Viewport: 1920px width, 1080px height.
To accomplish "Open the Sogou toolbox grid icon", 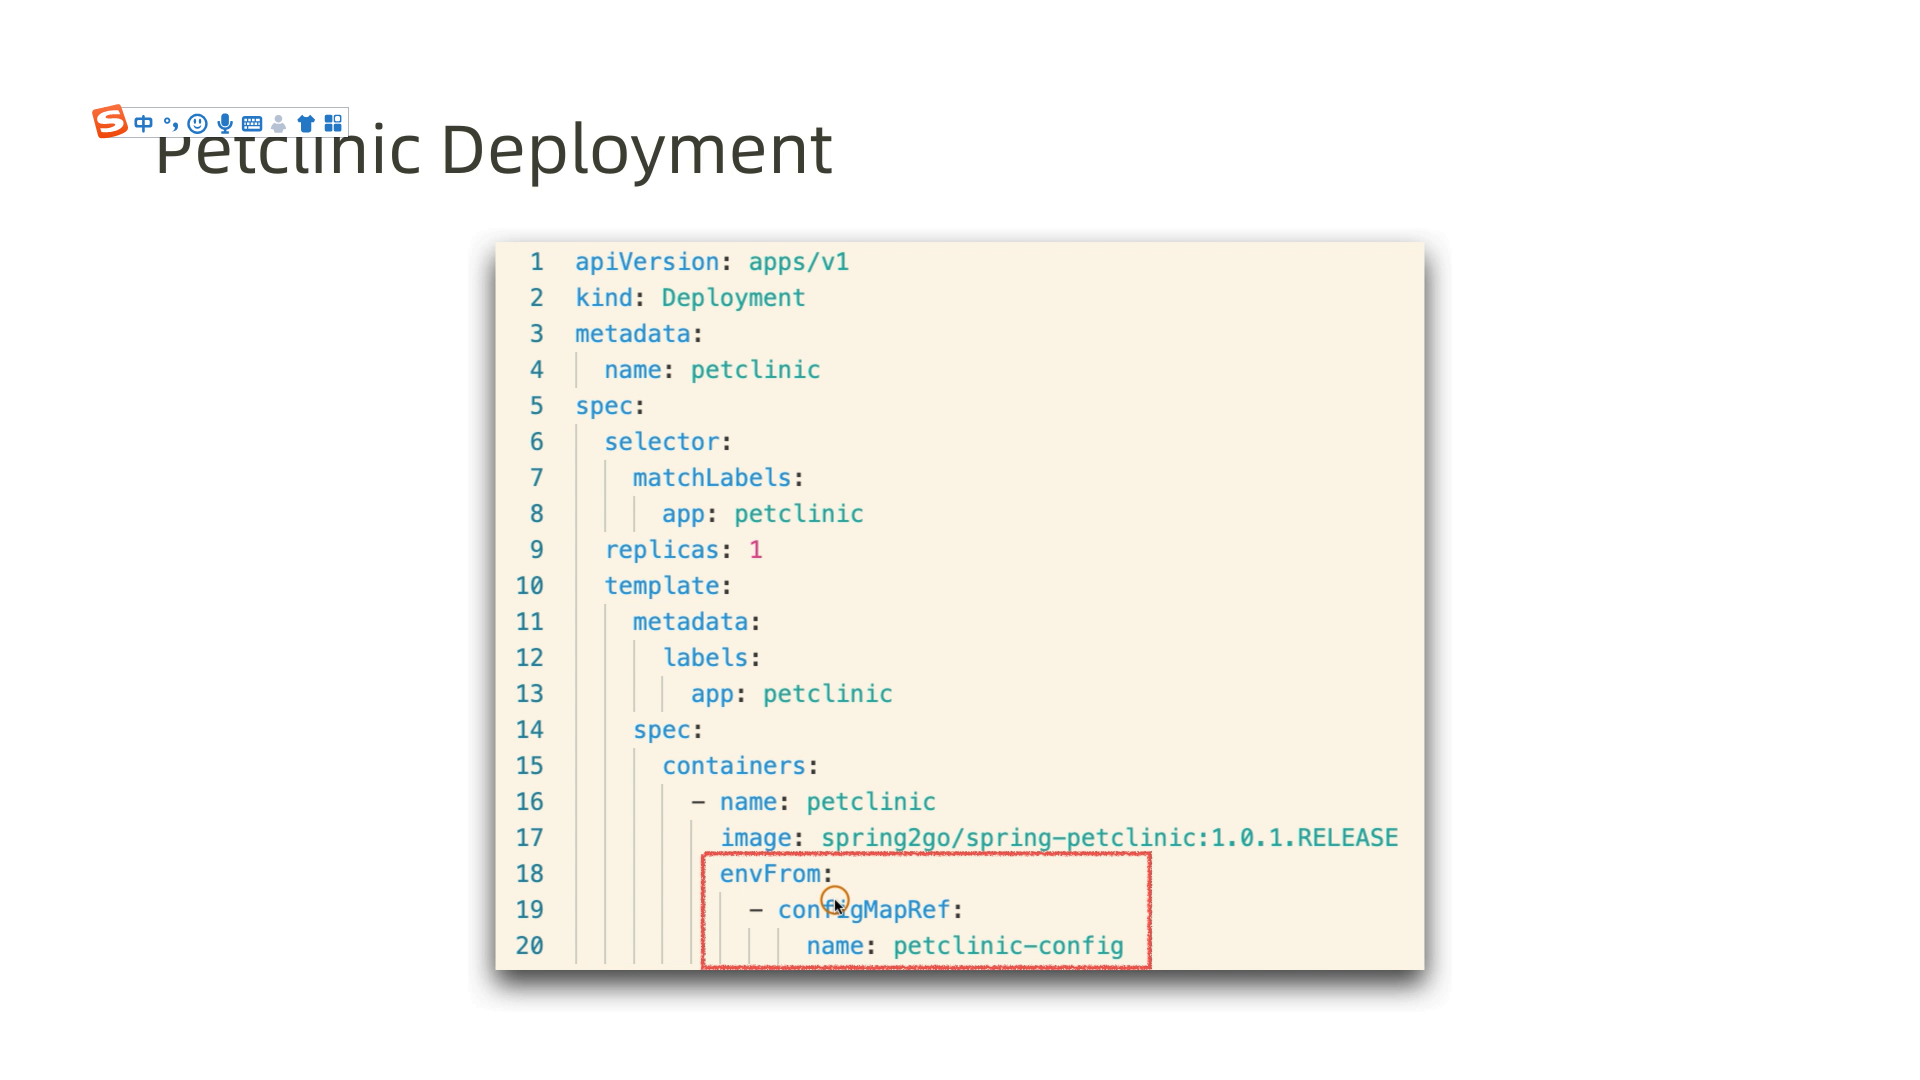I will click(333, 124).
